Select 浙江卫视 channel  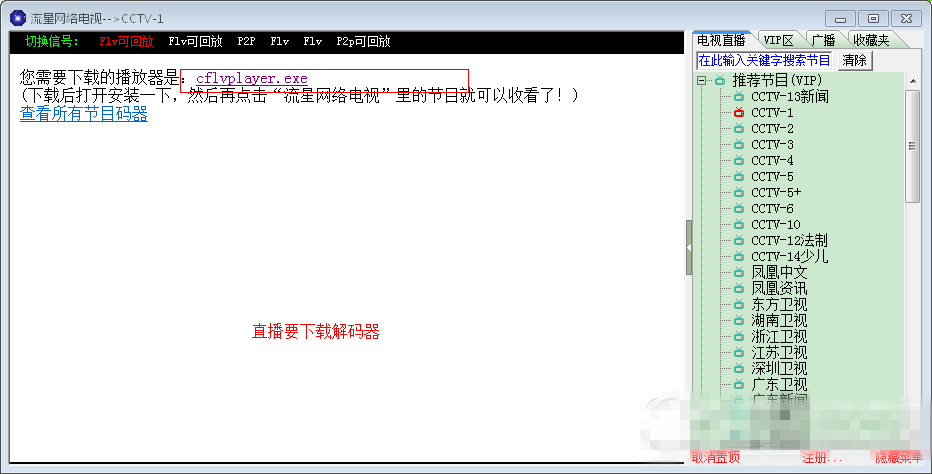(779, 337)
